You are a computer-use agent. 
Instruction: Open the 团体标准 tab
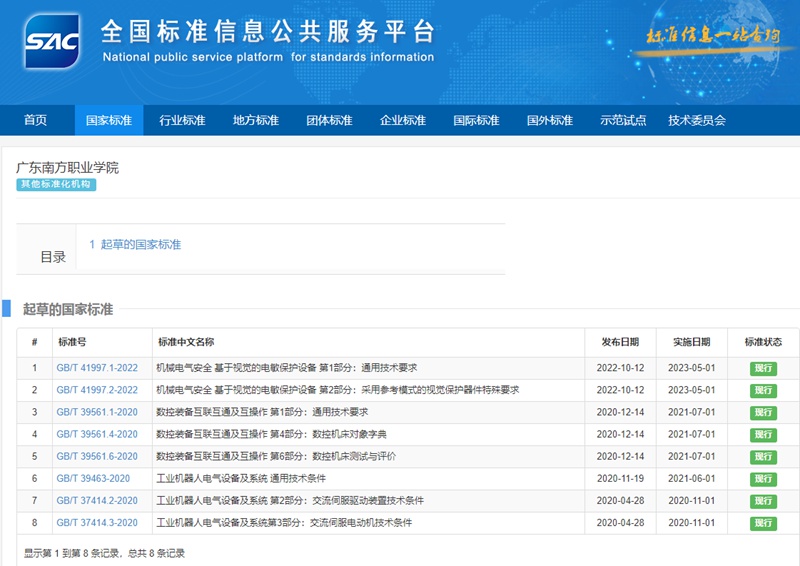tap(329, 120)
